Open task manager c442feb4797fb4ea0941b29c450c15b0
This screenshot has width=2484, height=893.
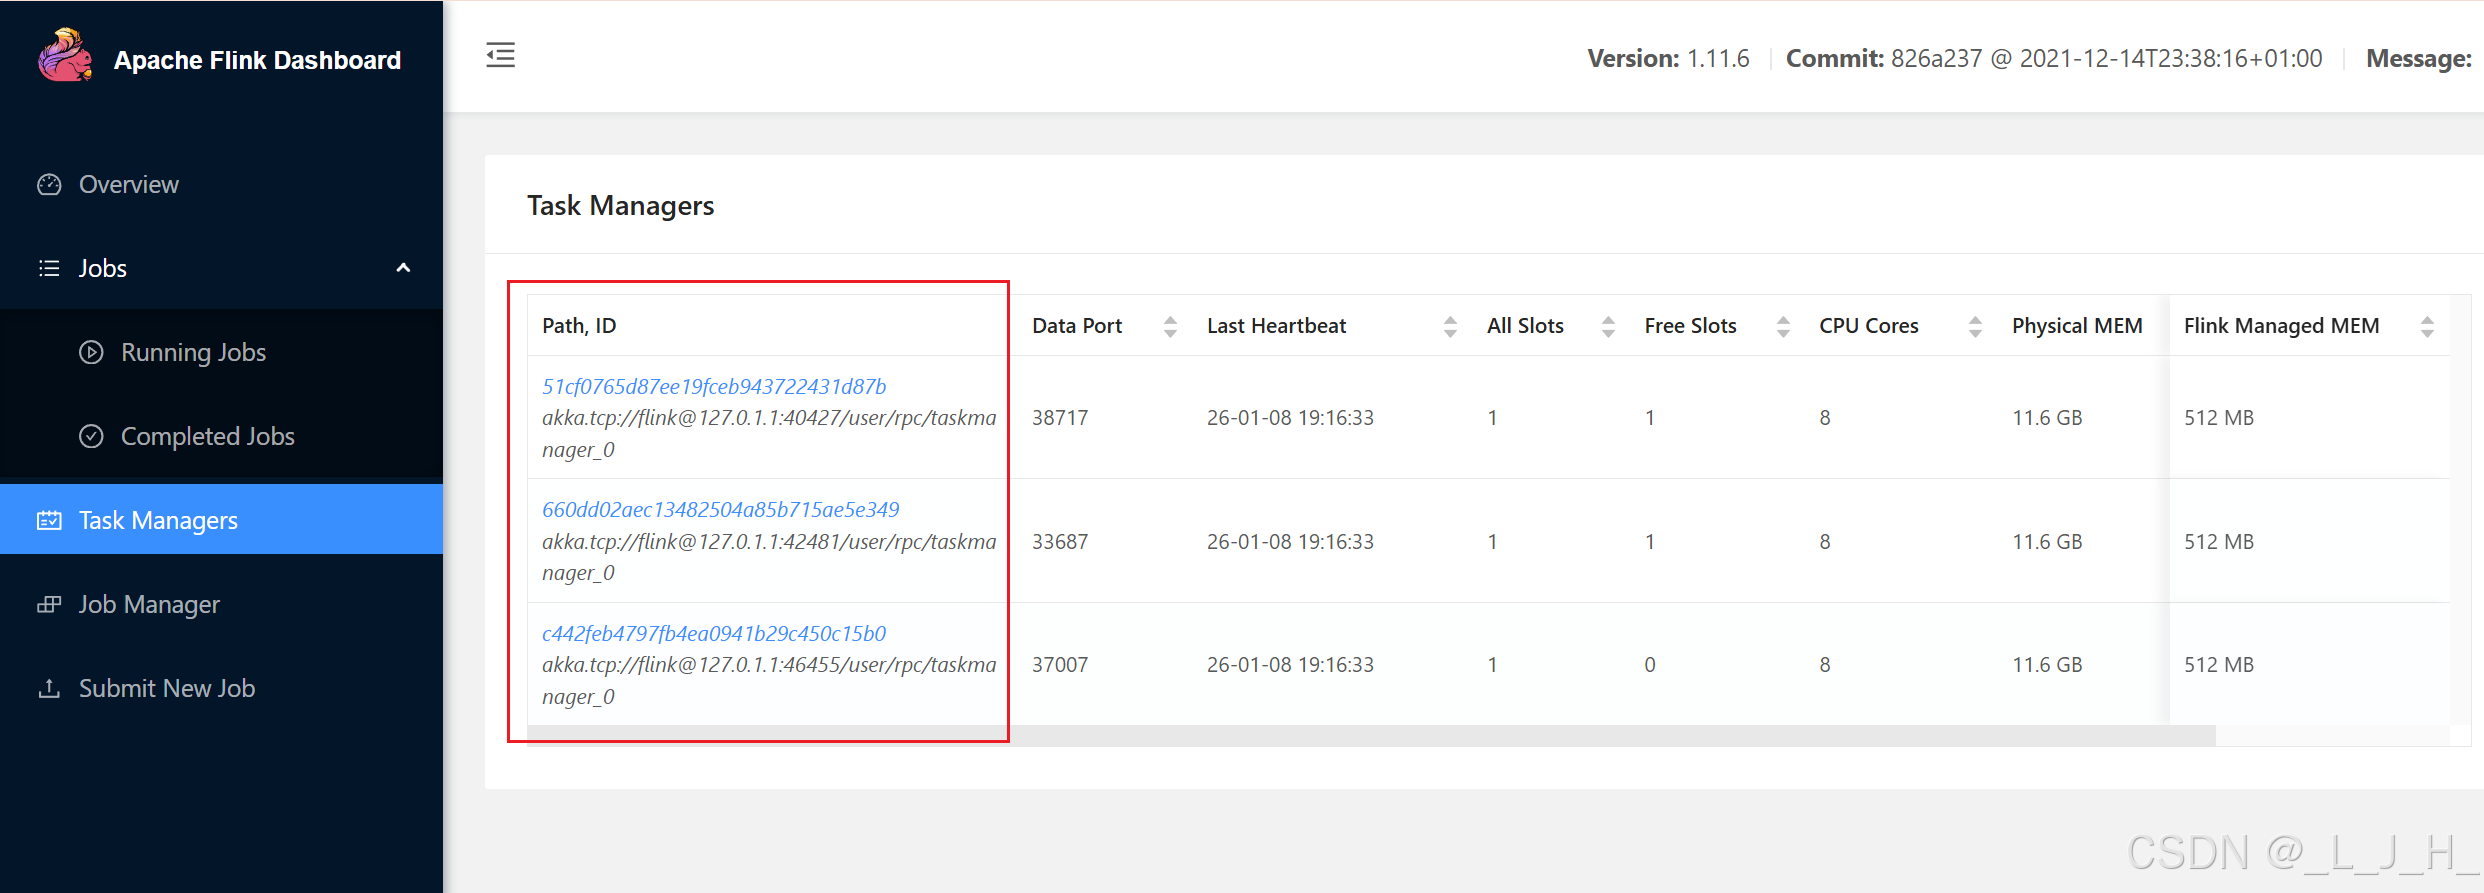click(714, 633)
